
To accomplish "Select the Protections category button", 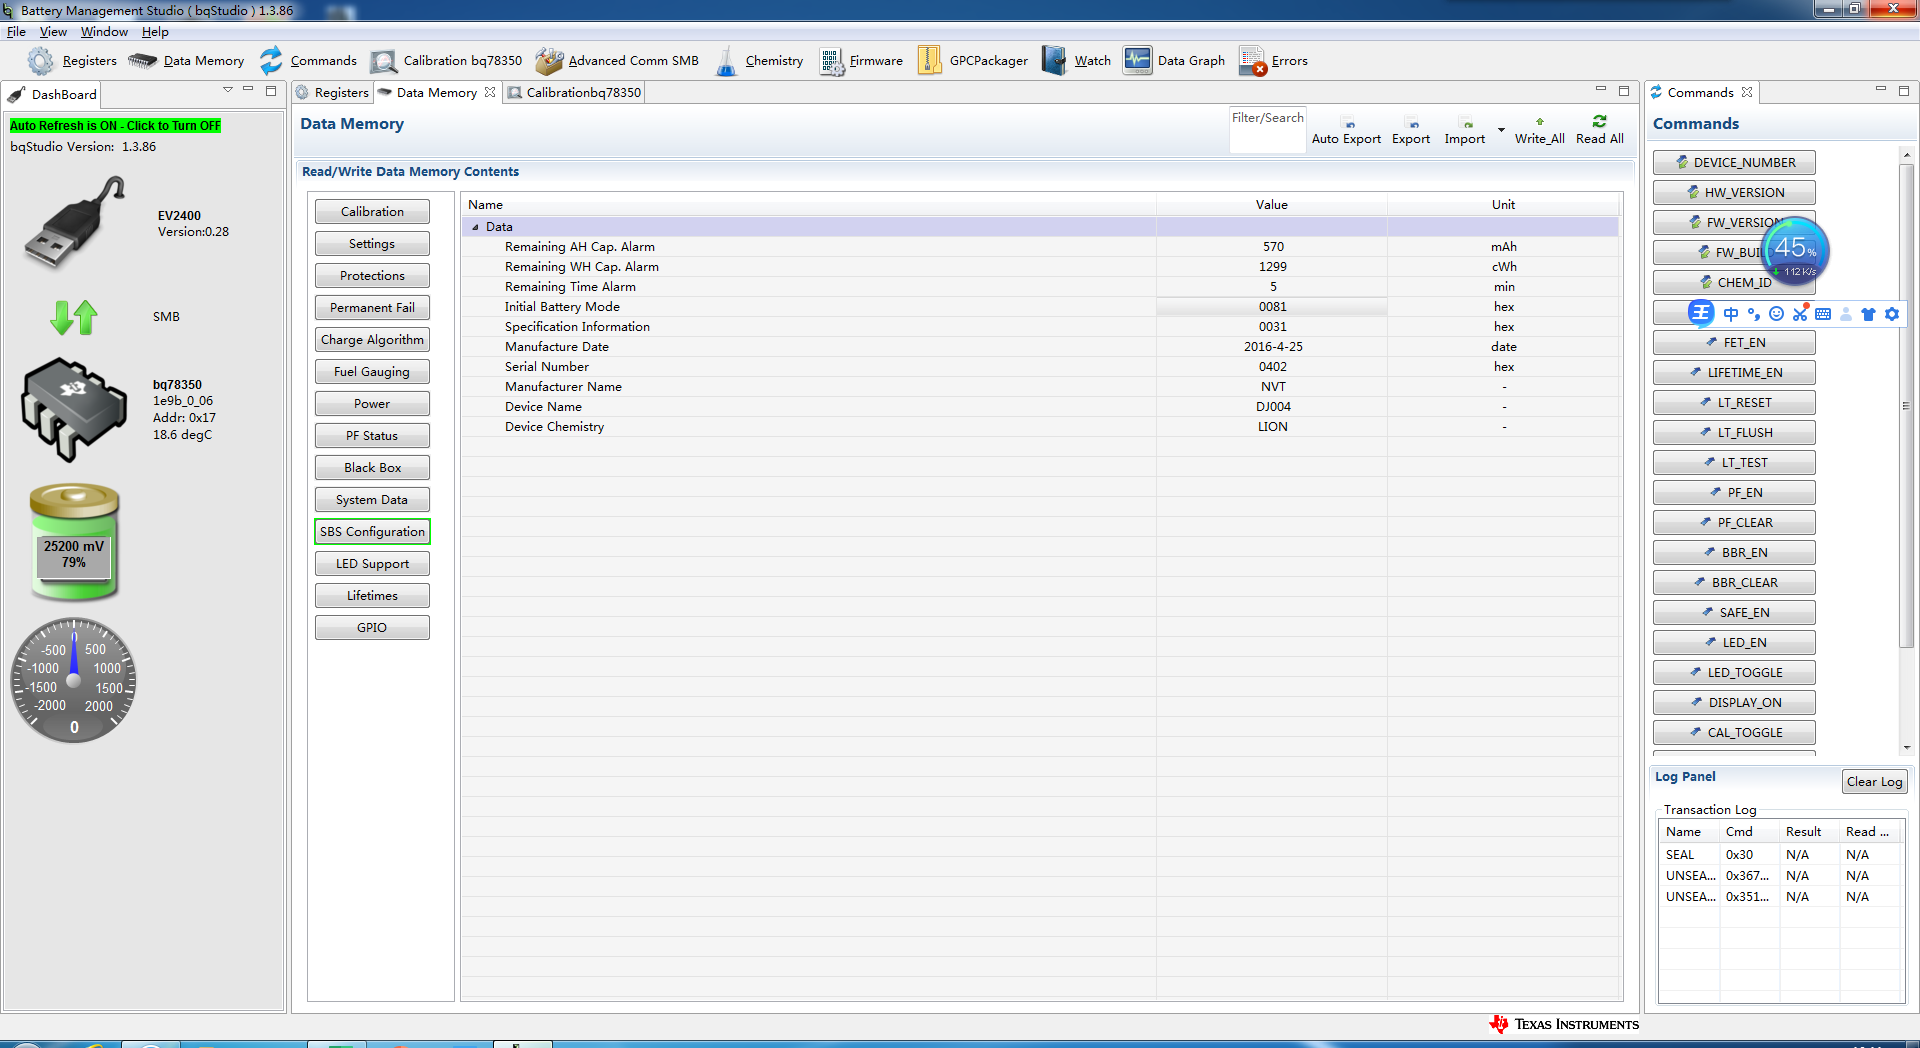I will point(372,276).
